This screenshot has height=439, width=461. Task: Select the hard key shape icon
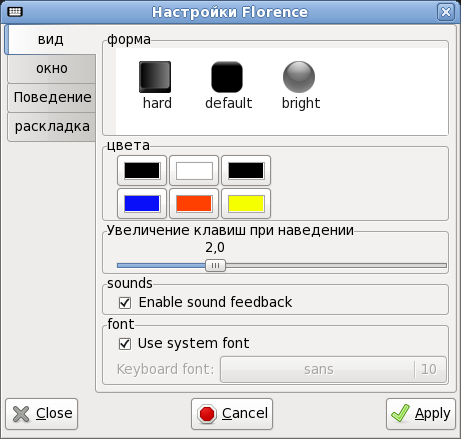[x=155, y=77]
